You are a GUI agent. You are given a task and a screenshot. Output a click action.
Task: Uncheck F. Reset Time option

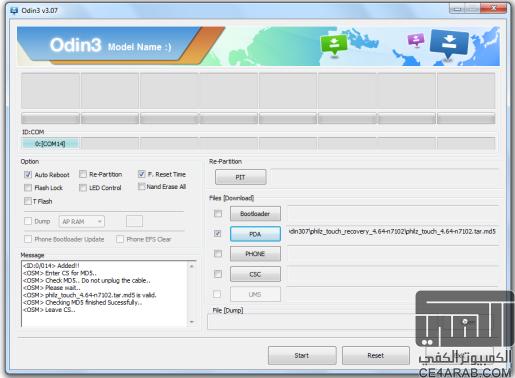[x=142, y=174]
